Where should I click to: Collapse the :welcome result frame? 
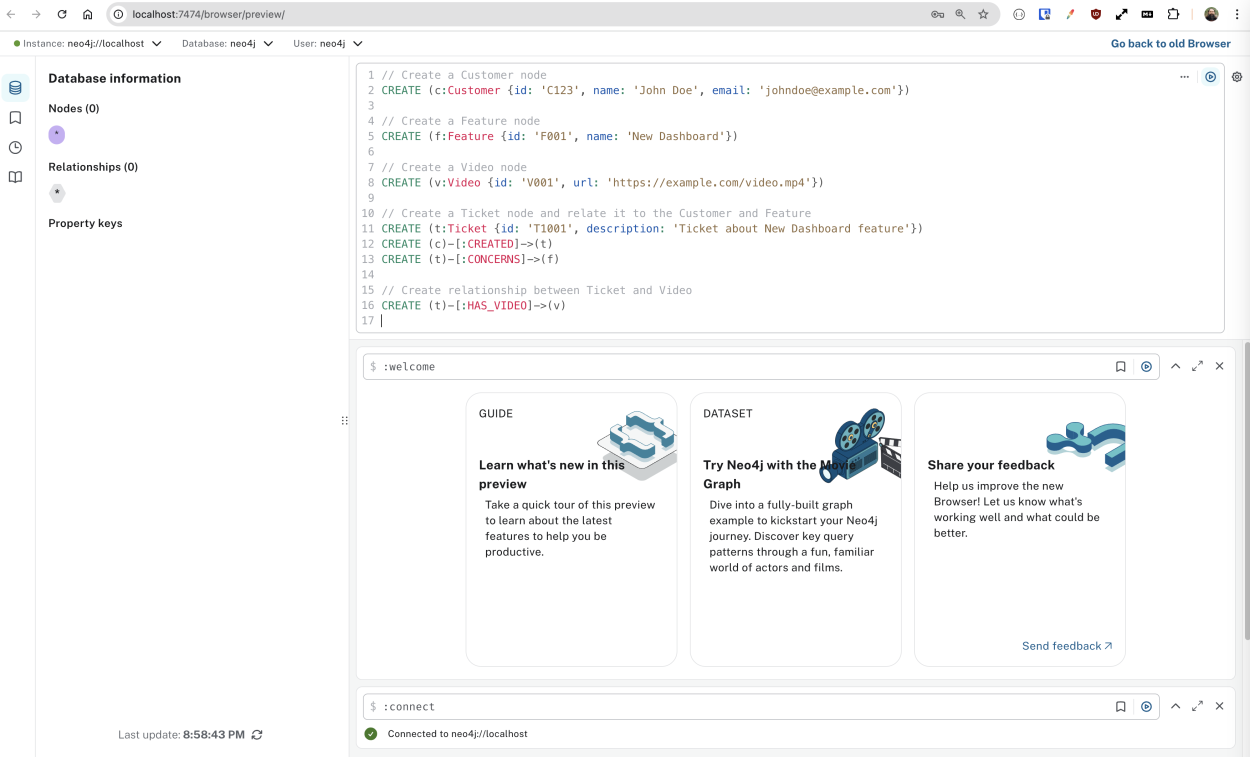pyautogui.click(x=1175, y=366)
